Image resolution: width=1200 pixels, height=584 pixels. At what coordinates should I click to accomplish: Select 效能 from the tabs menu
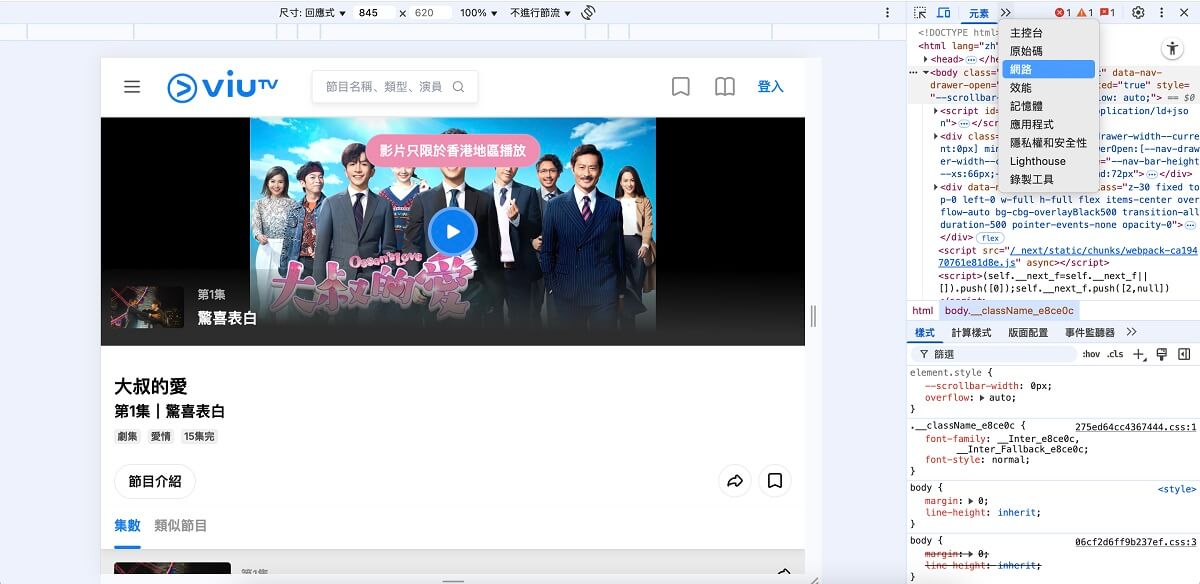[1048, 88]
